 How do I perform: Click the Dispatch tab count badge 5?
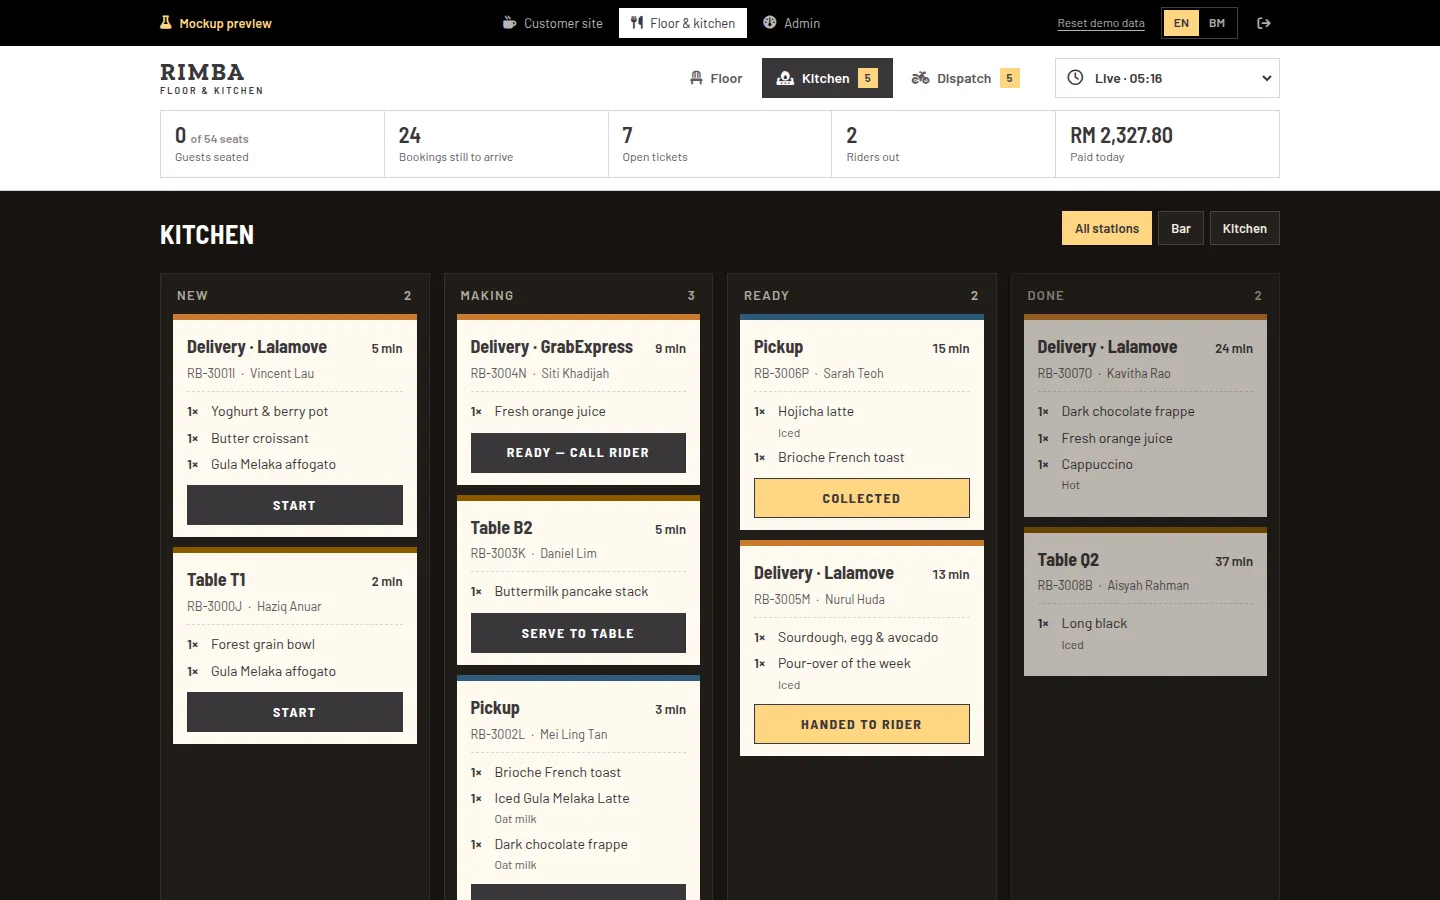[x=1010, y=78]
